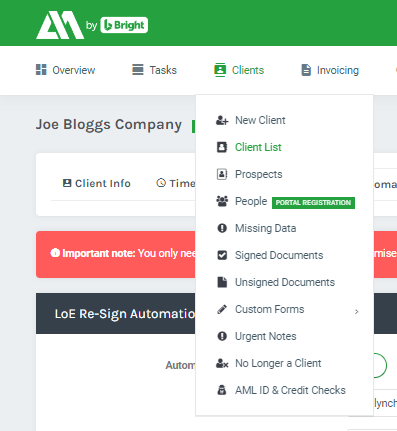Image resolution: width=397 pixels, height=431 pixels.
Task: Click the Custom Forms pencil icon
Action: [x=222, y=309]
